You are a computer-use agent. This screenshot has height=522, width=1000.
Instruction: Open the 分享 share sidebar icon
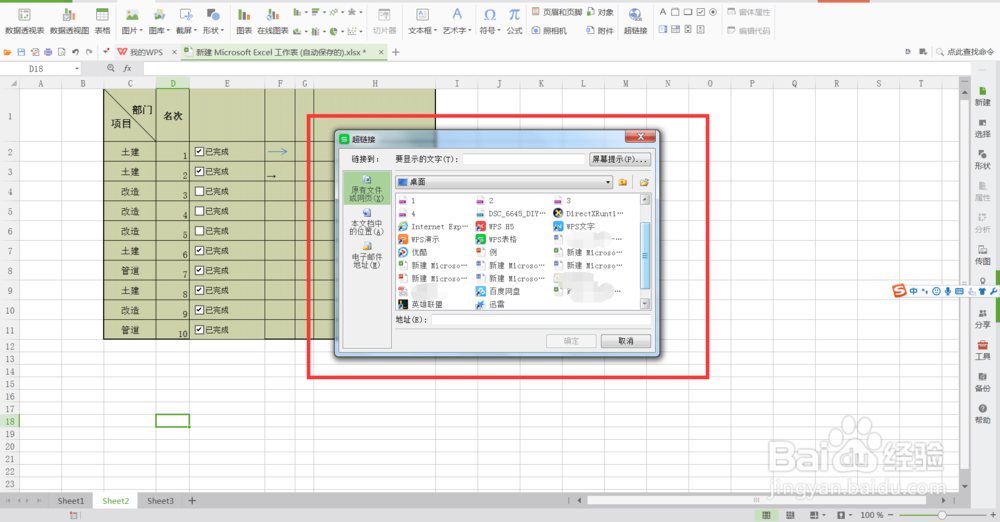coord(983,318)
